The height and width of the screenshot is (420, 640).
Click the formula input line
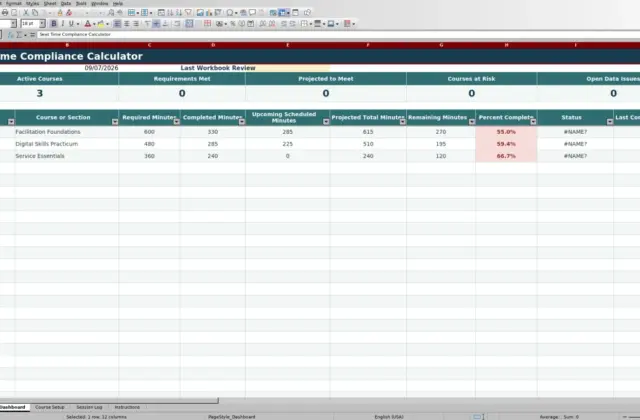[x=339, y=35]
